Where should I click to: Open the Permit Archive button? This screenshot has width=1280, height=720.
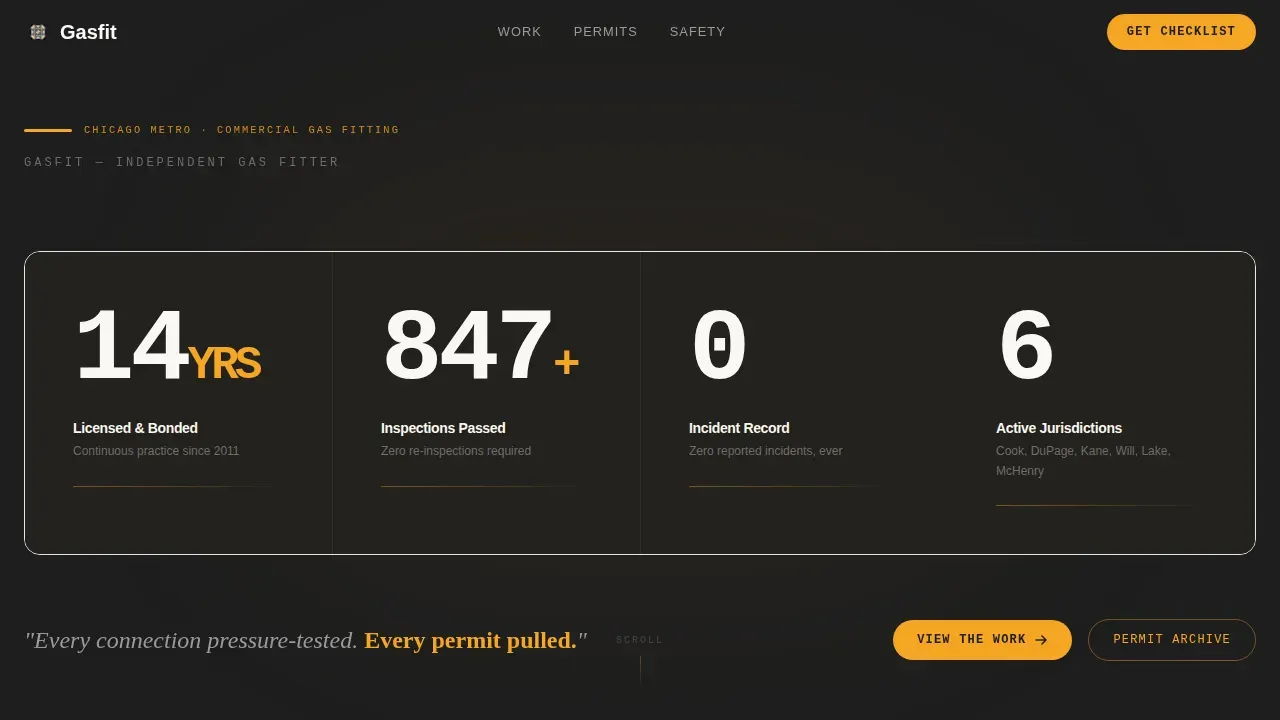coord(1172,640)
